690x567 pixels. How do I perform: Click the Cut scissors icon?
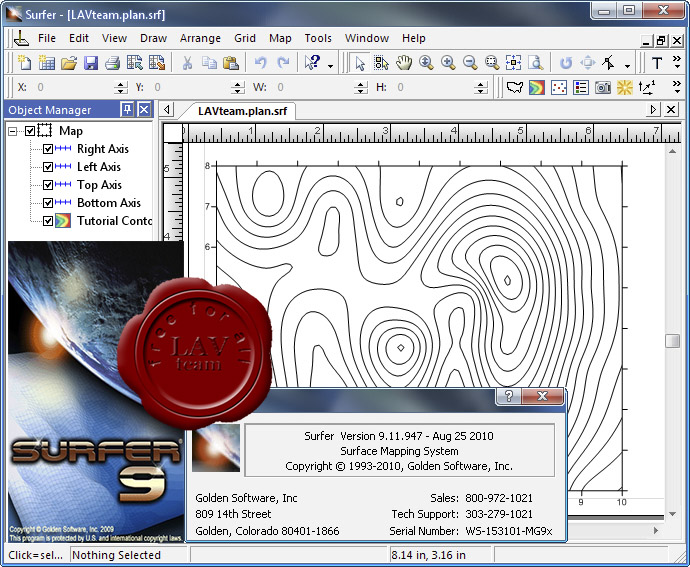[187, 63]
